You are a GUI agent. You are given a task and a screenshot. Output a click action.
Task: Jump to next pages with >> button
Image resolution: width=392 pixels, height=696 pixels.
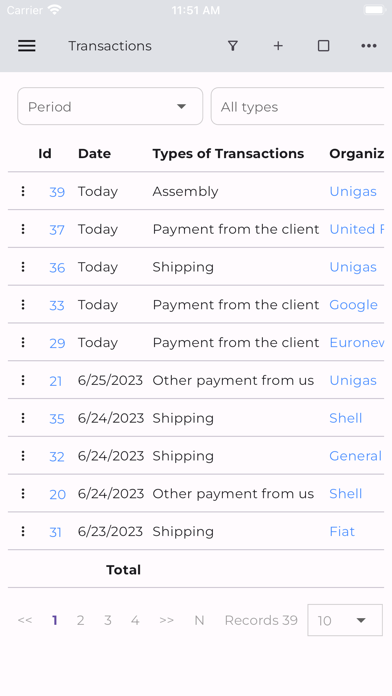click(166, 620)
